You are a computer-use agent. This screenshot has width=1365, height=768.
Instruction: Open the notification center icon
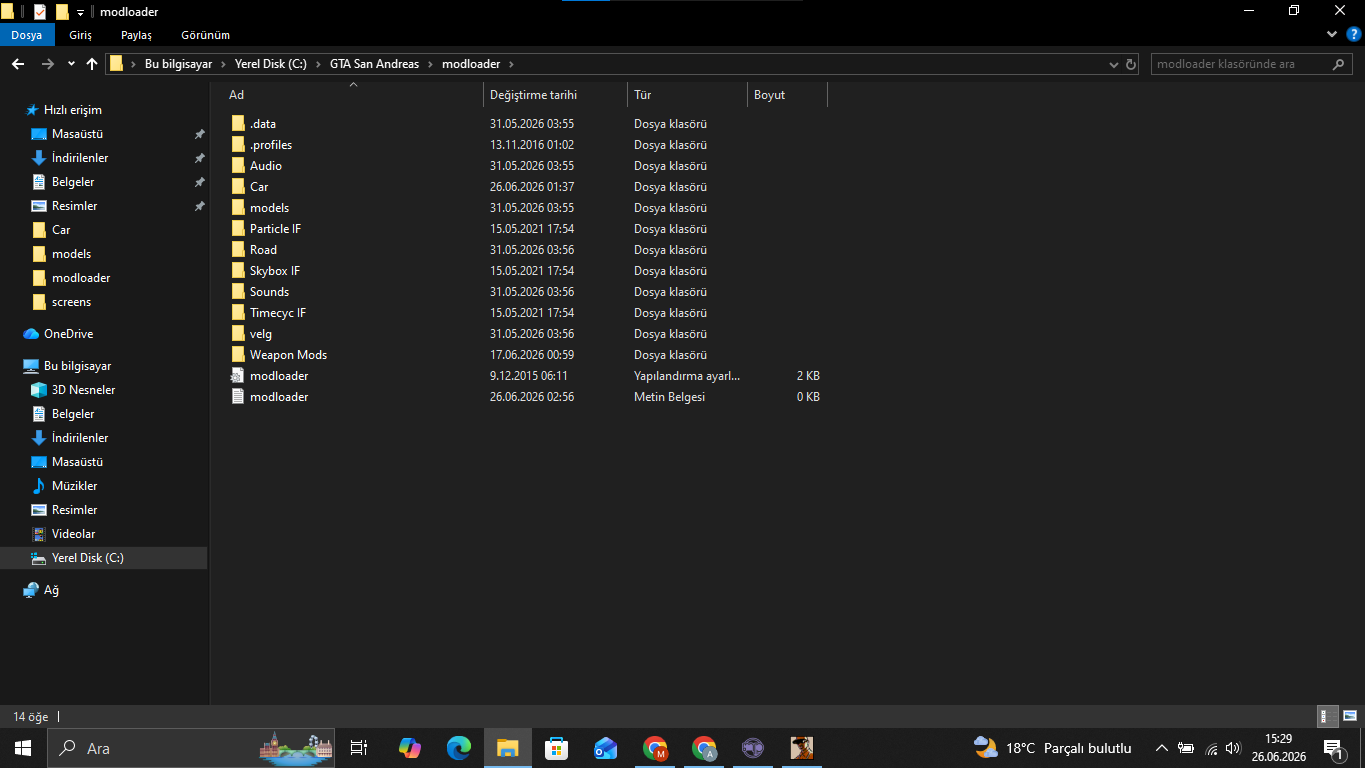(1333, 748)
